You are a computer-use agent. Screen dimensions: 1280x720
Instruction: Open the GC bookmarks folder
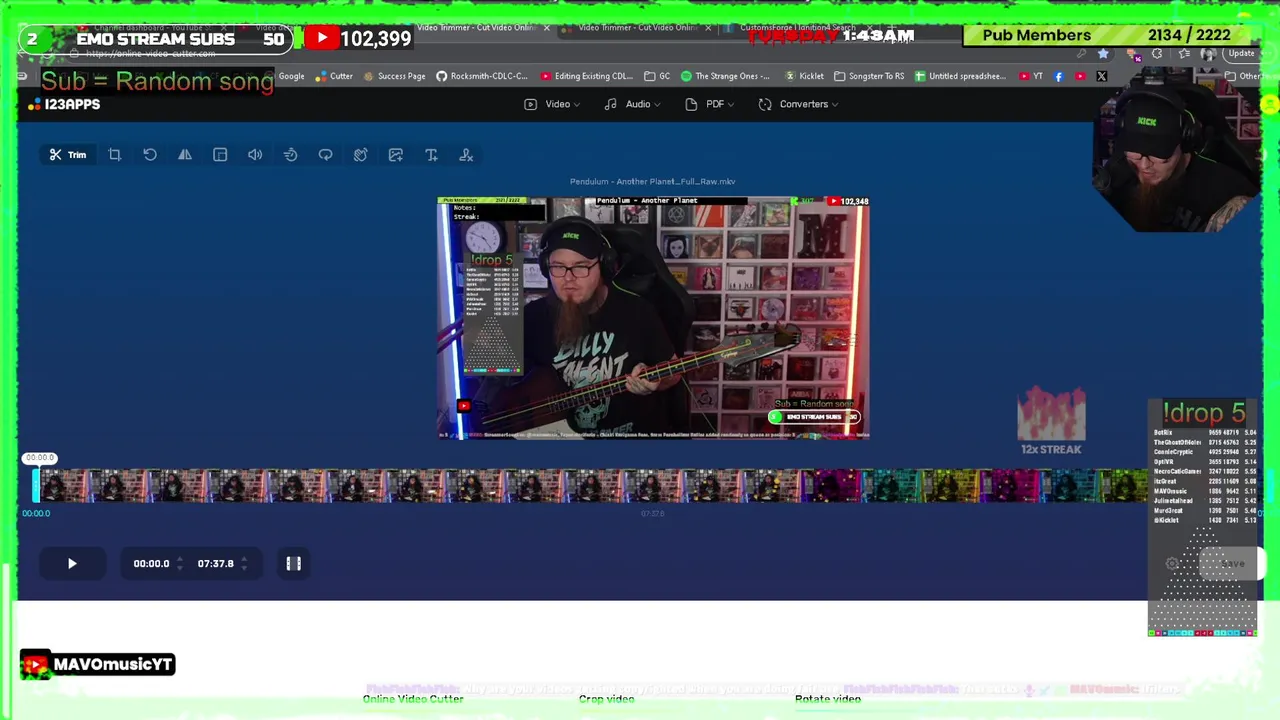coord(657,76)
